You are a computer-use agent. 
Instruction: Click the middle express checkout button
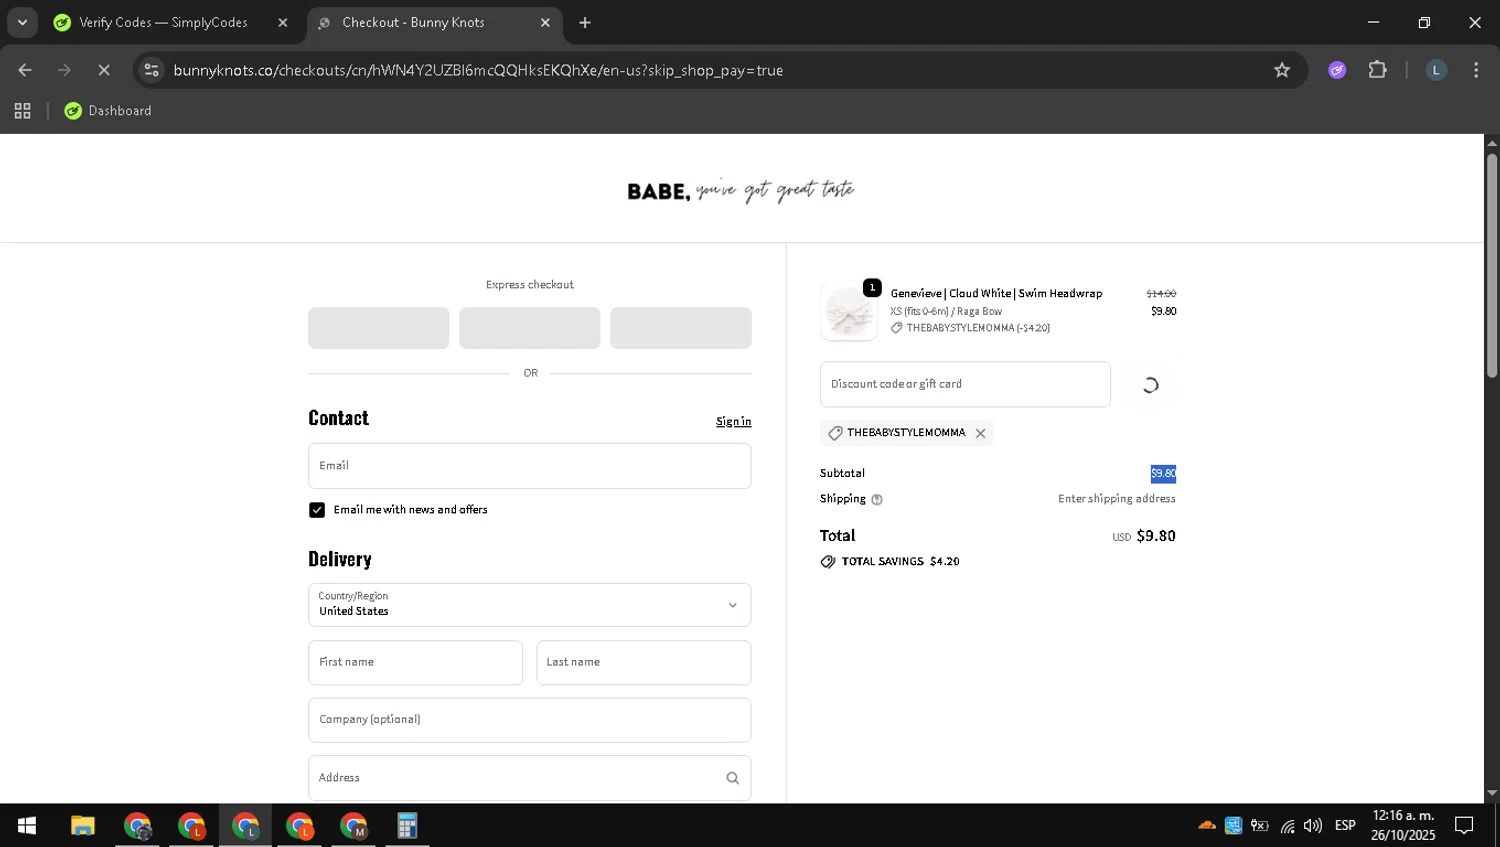[529, 328]
